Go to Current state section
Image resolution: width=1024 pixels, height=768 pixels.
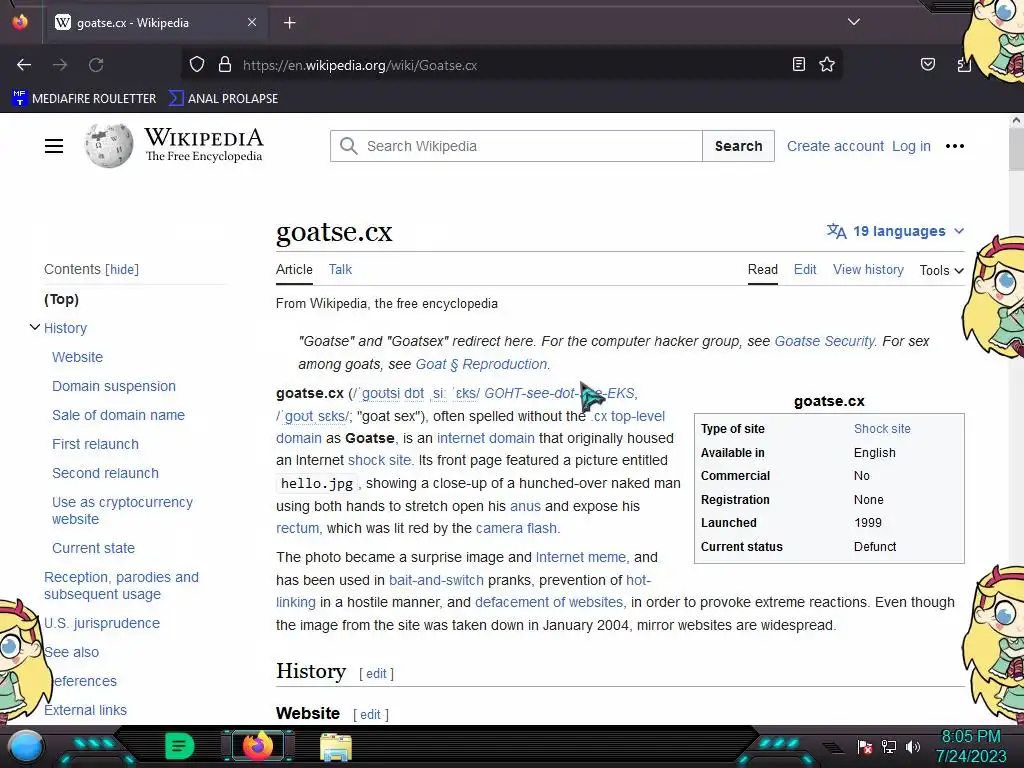coord(93,549)
